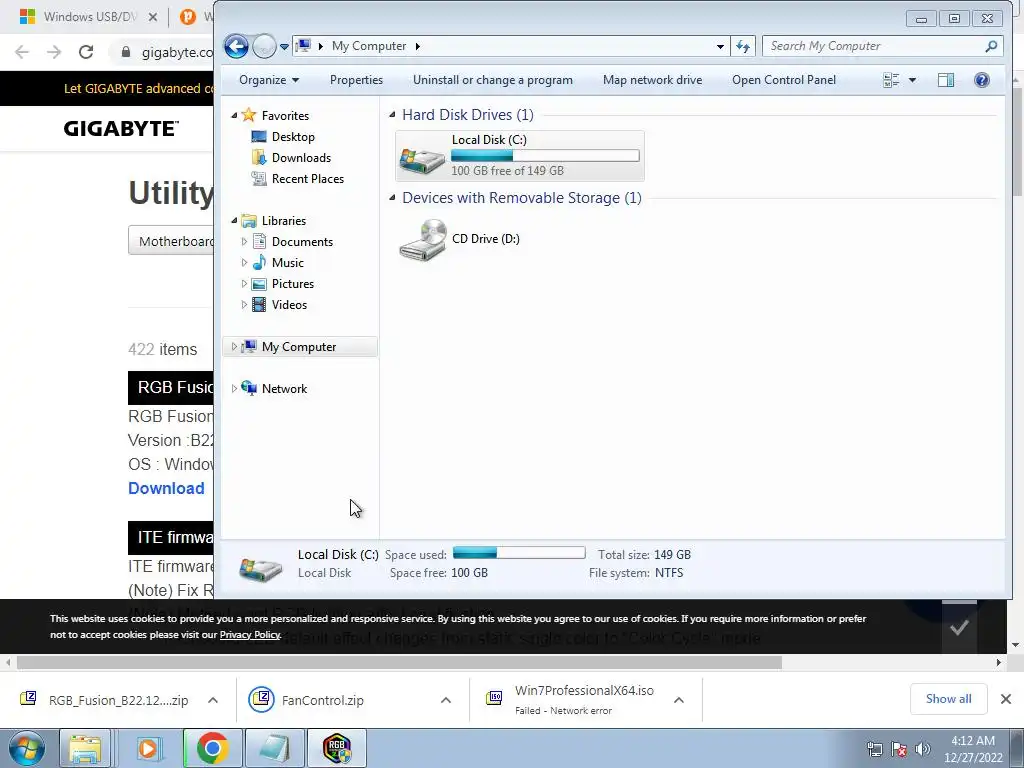
Task: Close the Chrome downloads bar
Action: tap(1006, 699)
